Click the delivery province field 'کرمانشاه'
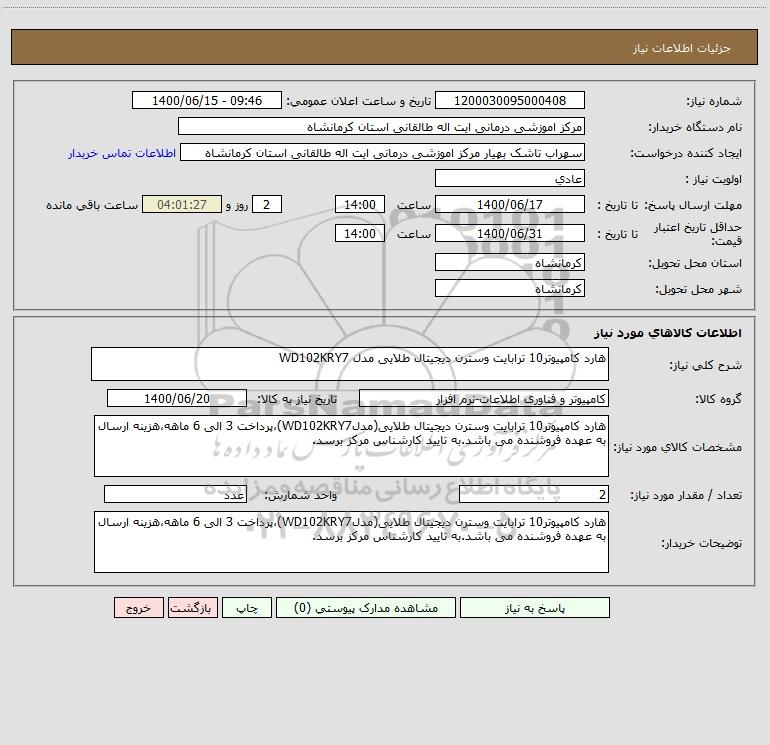Image resolution: width=770 pixels, height=745 pixels. (x=510, y=262)
